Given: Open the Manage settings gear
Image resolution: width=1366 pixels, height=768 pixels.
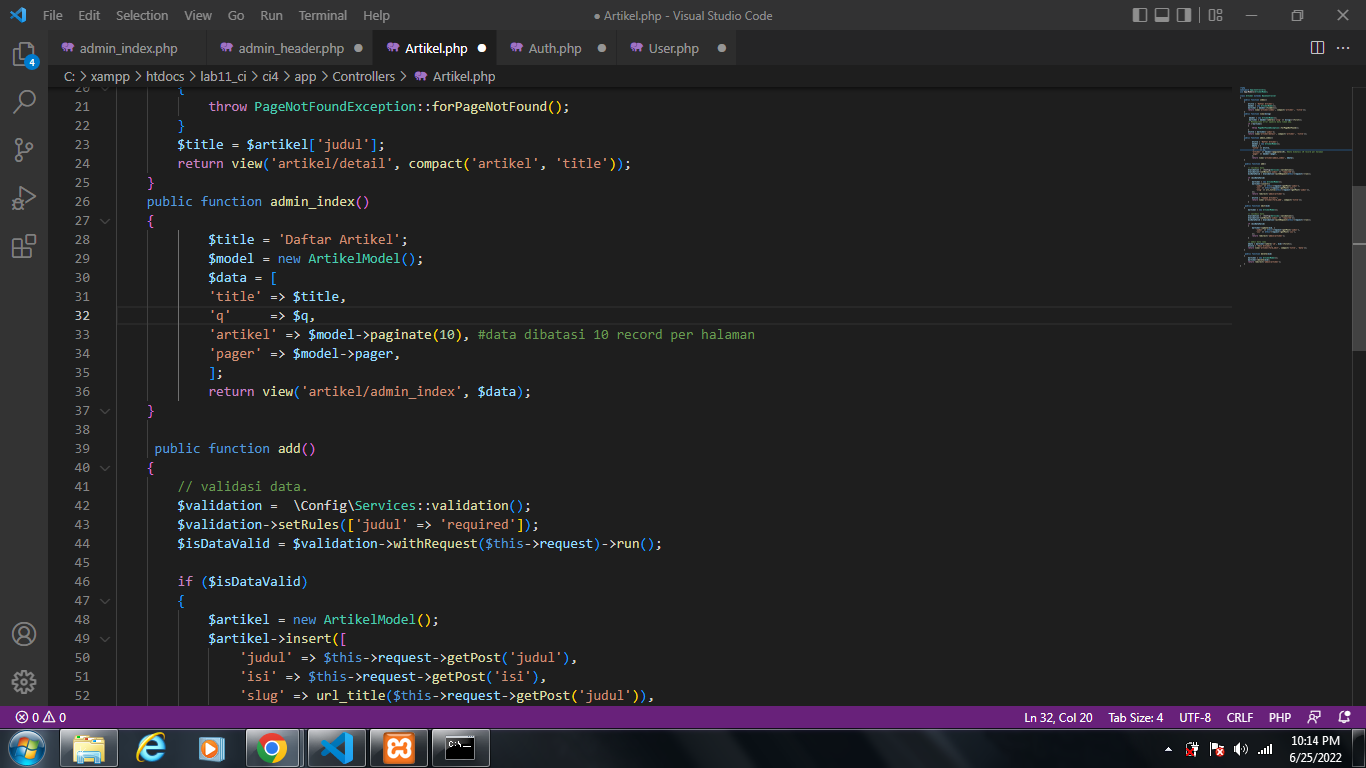Looking at the screenshot, I should tap(24, 682).
